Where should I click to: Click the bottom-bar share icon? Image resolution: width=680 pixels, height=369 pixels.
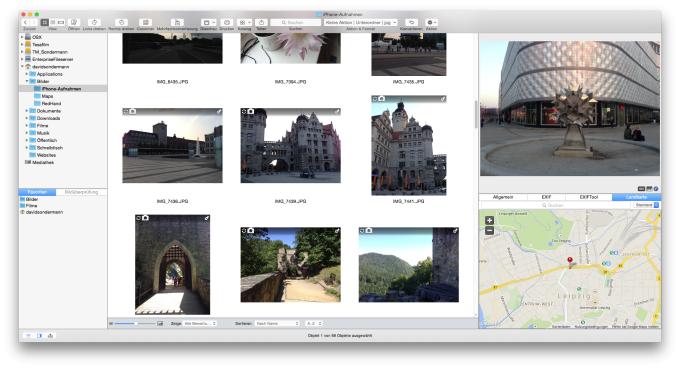tap(50, 336)
